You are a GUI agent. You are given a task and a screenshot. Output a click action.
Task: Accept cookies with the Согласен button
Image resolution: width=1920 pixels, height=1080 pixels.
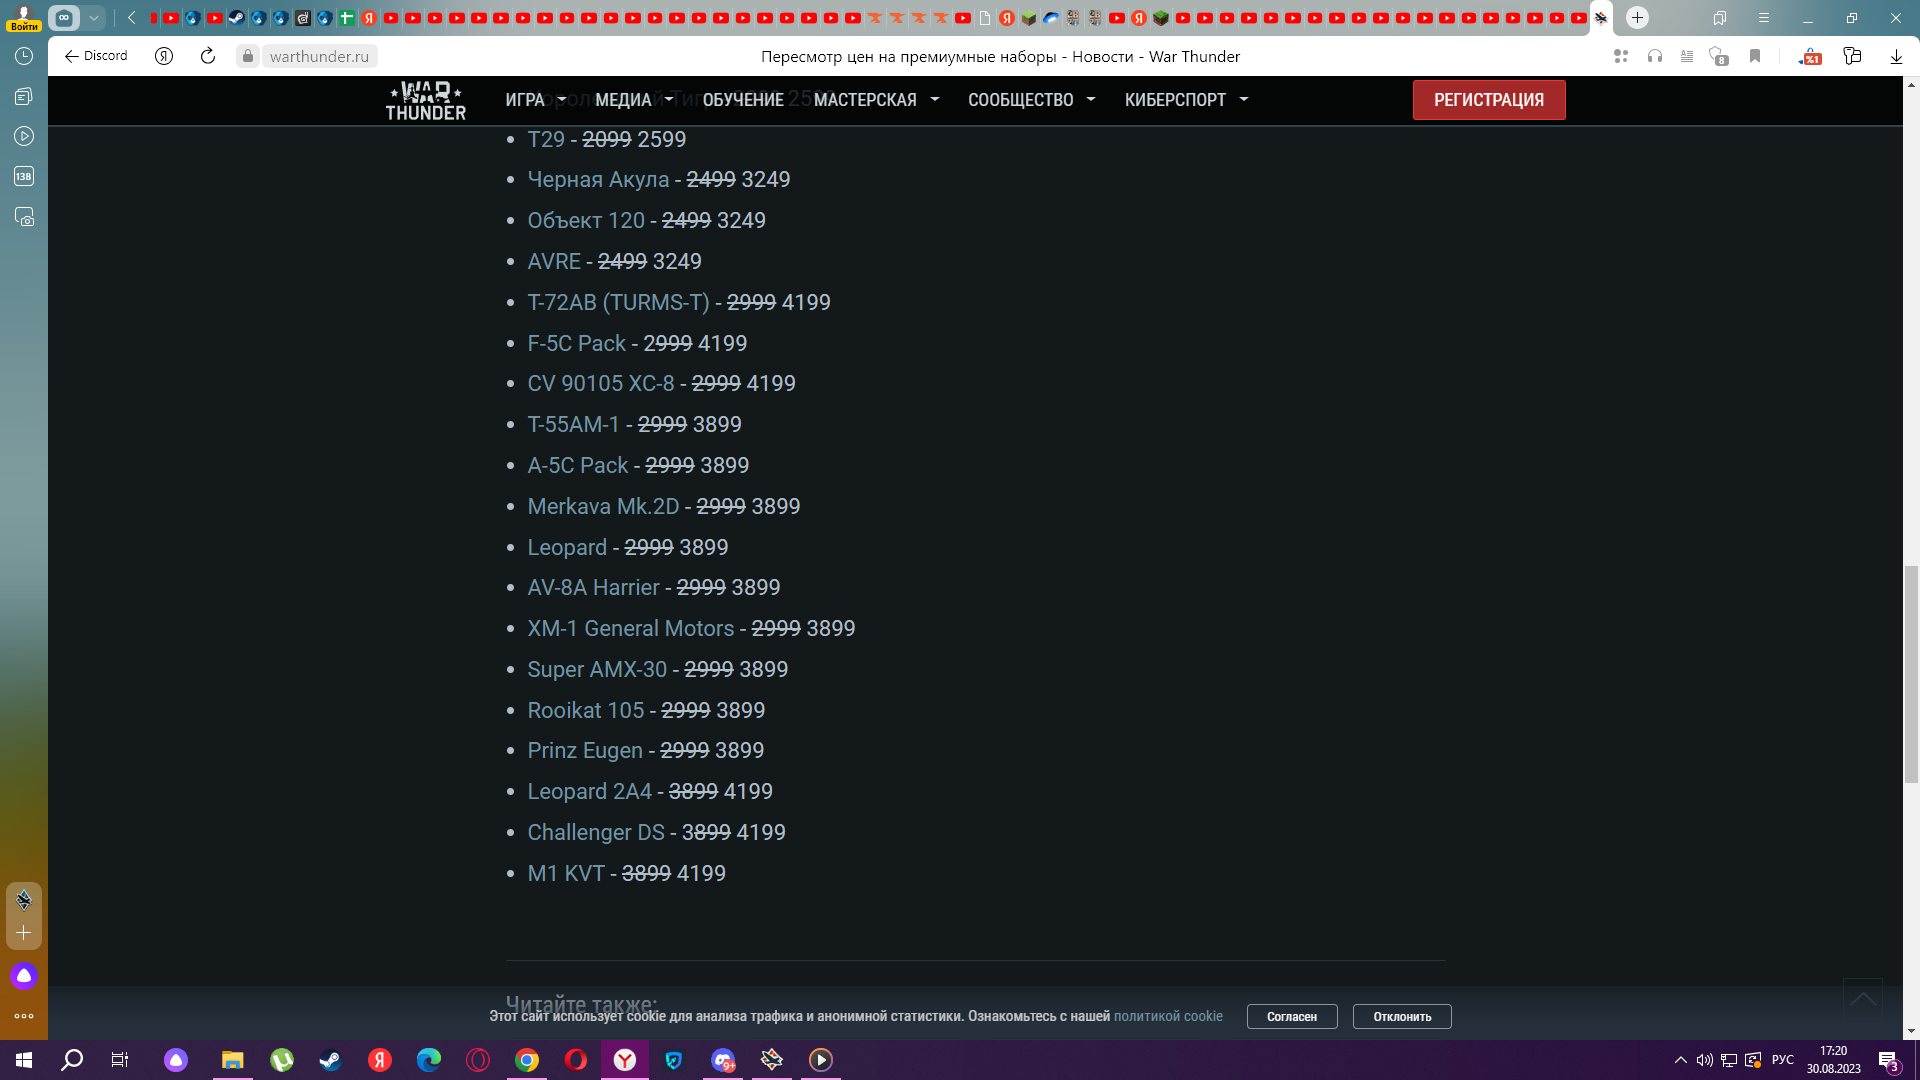coord(1292,1016)
